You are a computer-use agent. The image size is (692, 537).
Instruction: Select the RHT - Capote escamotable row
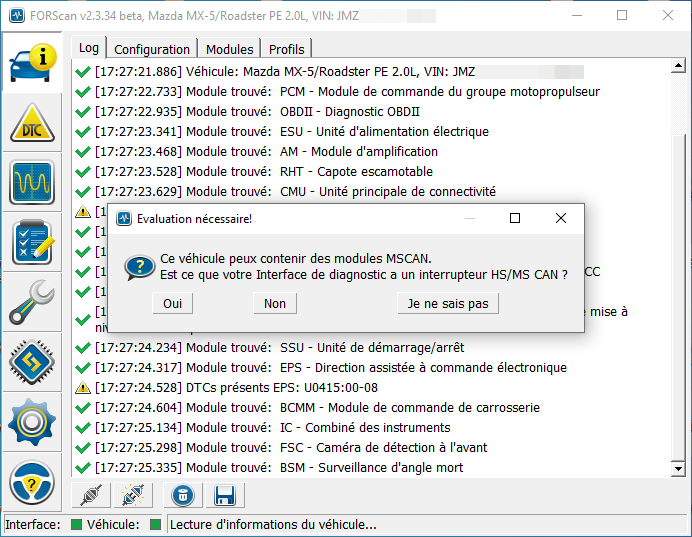(x=254, y=172)
